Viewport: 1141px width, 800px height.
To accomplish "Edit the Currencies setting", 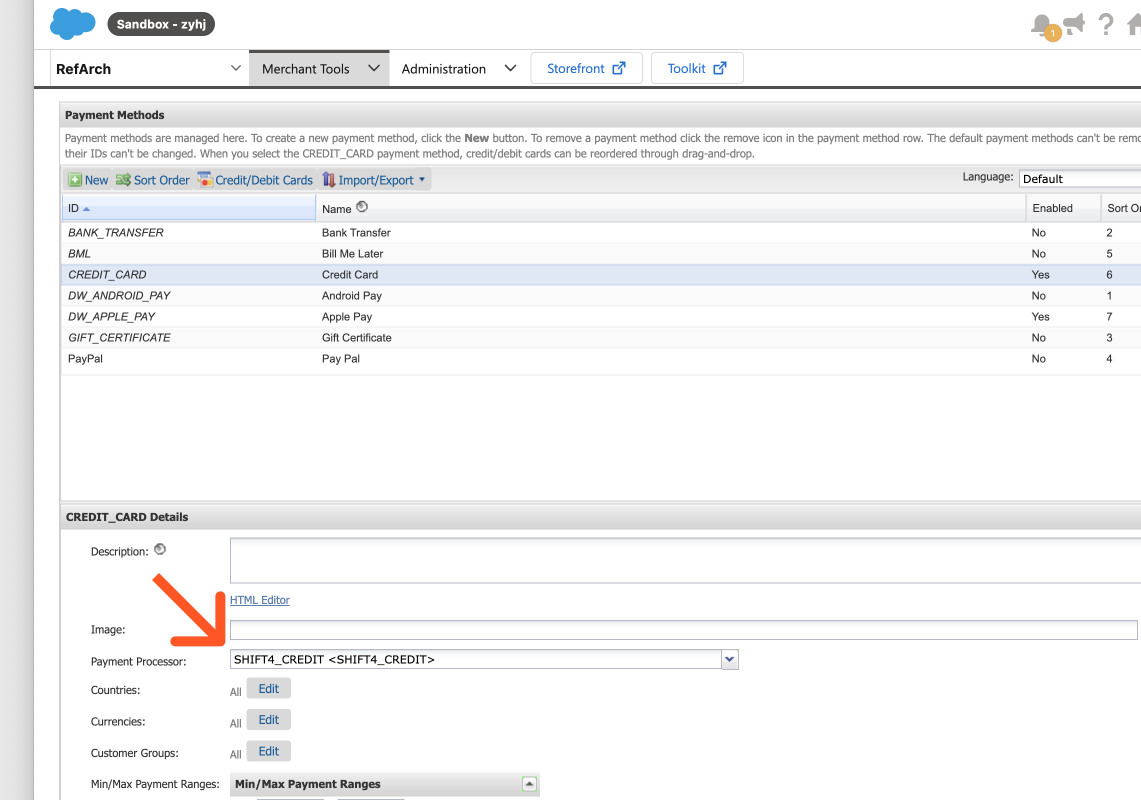I will coord(269,720).
